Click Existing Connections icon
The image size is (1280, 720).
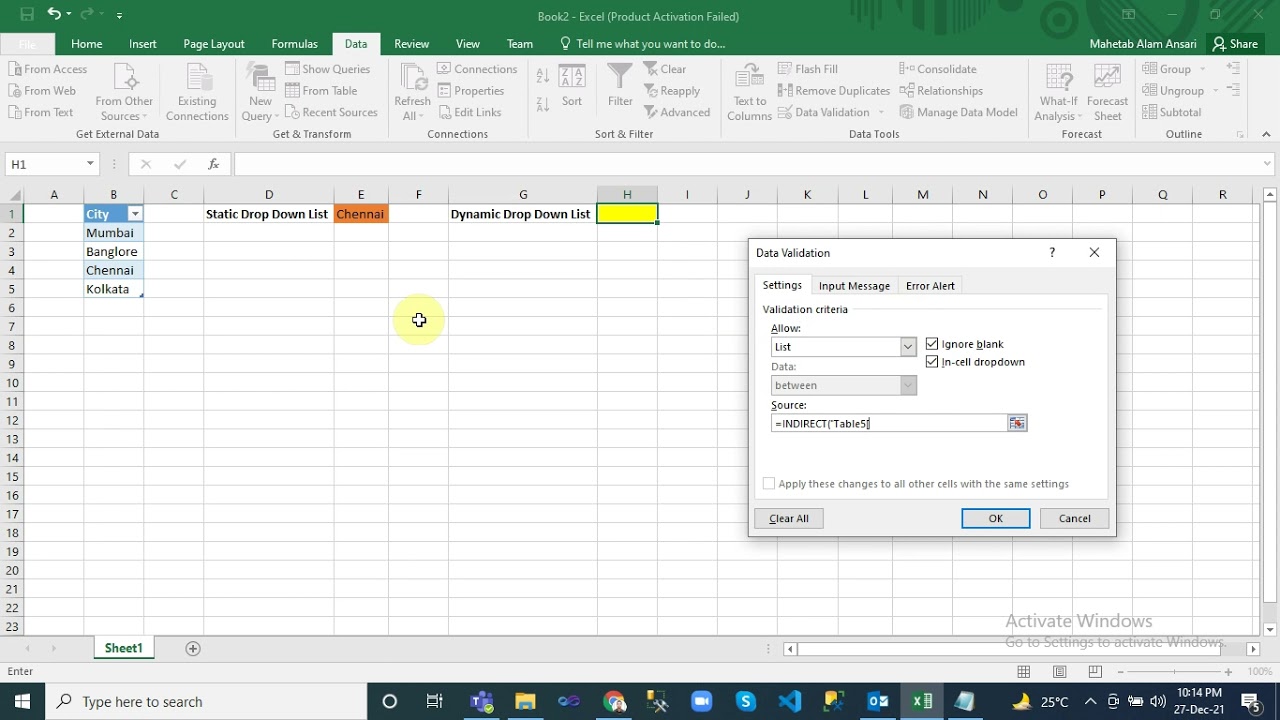point(197,92)
